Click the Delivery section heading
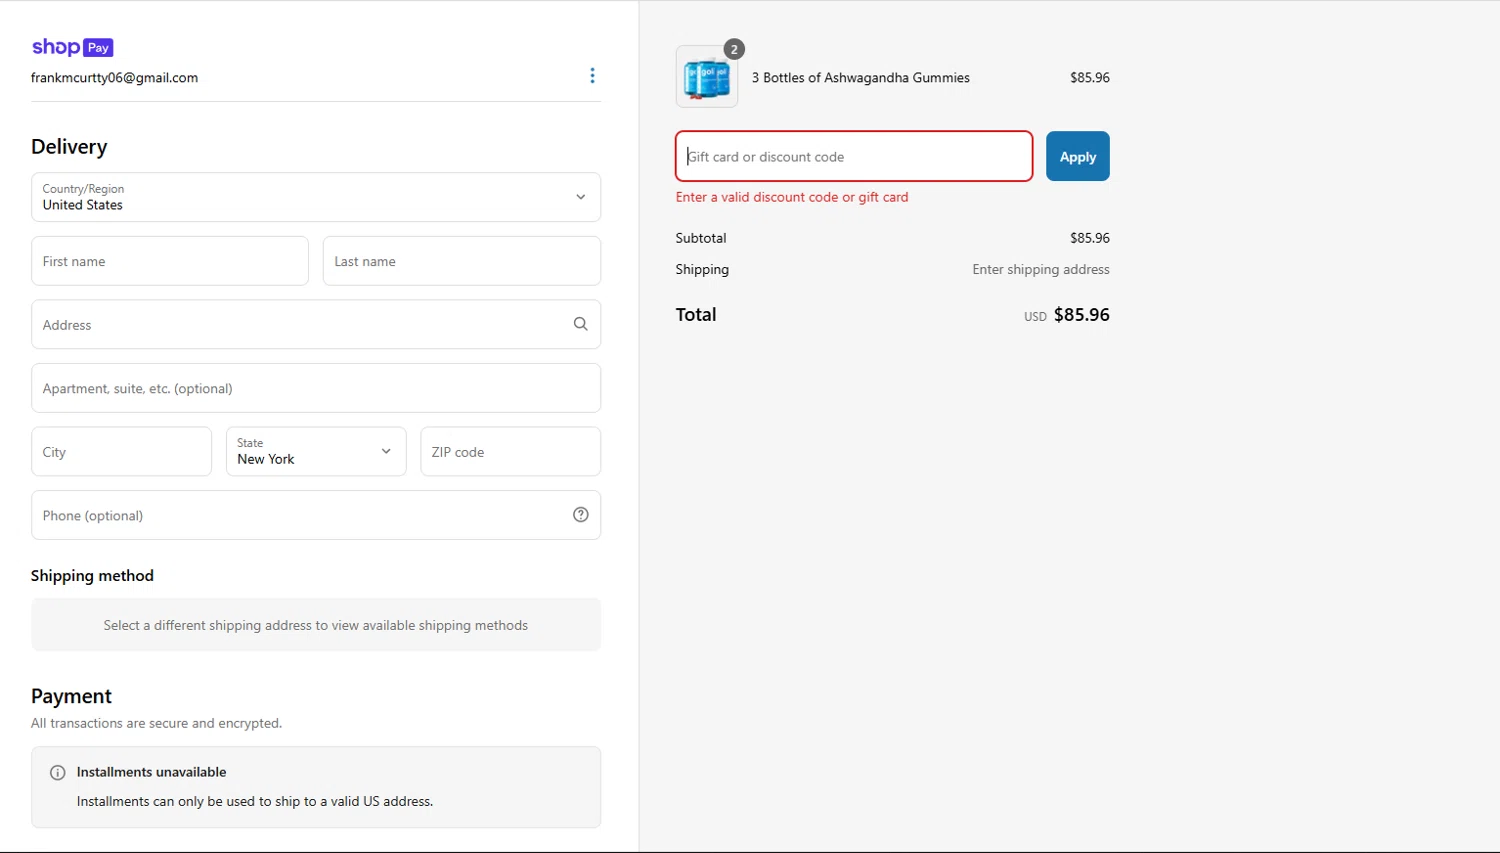Viewport: 1500px width, 853px height. (69, 147)
